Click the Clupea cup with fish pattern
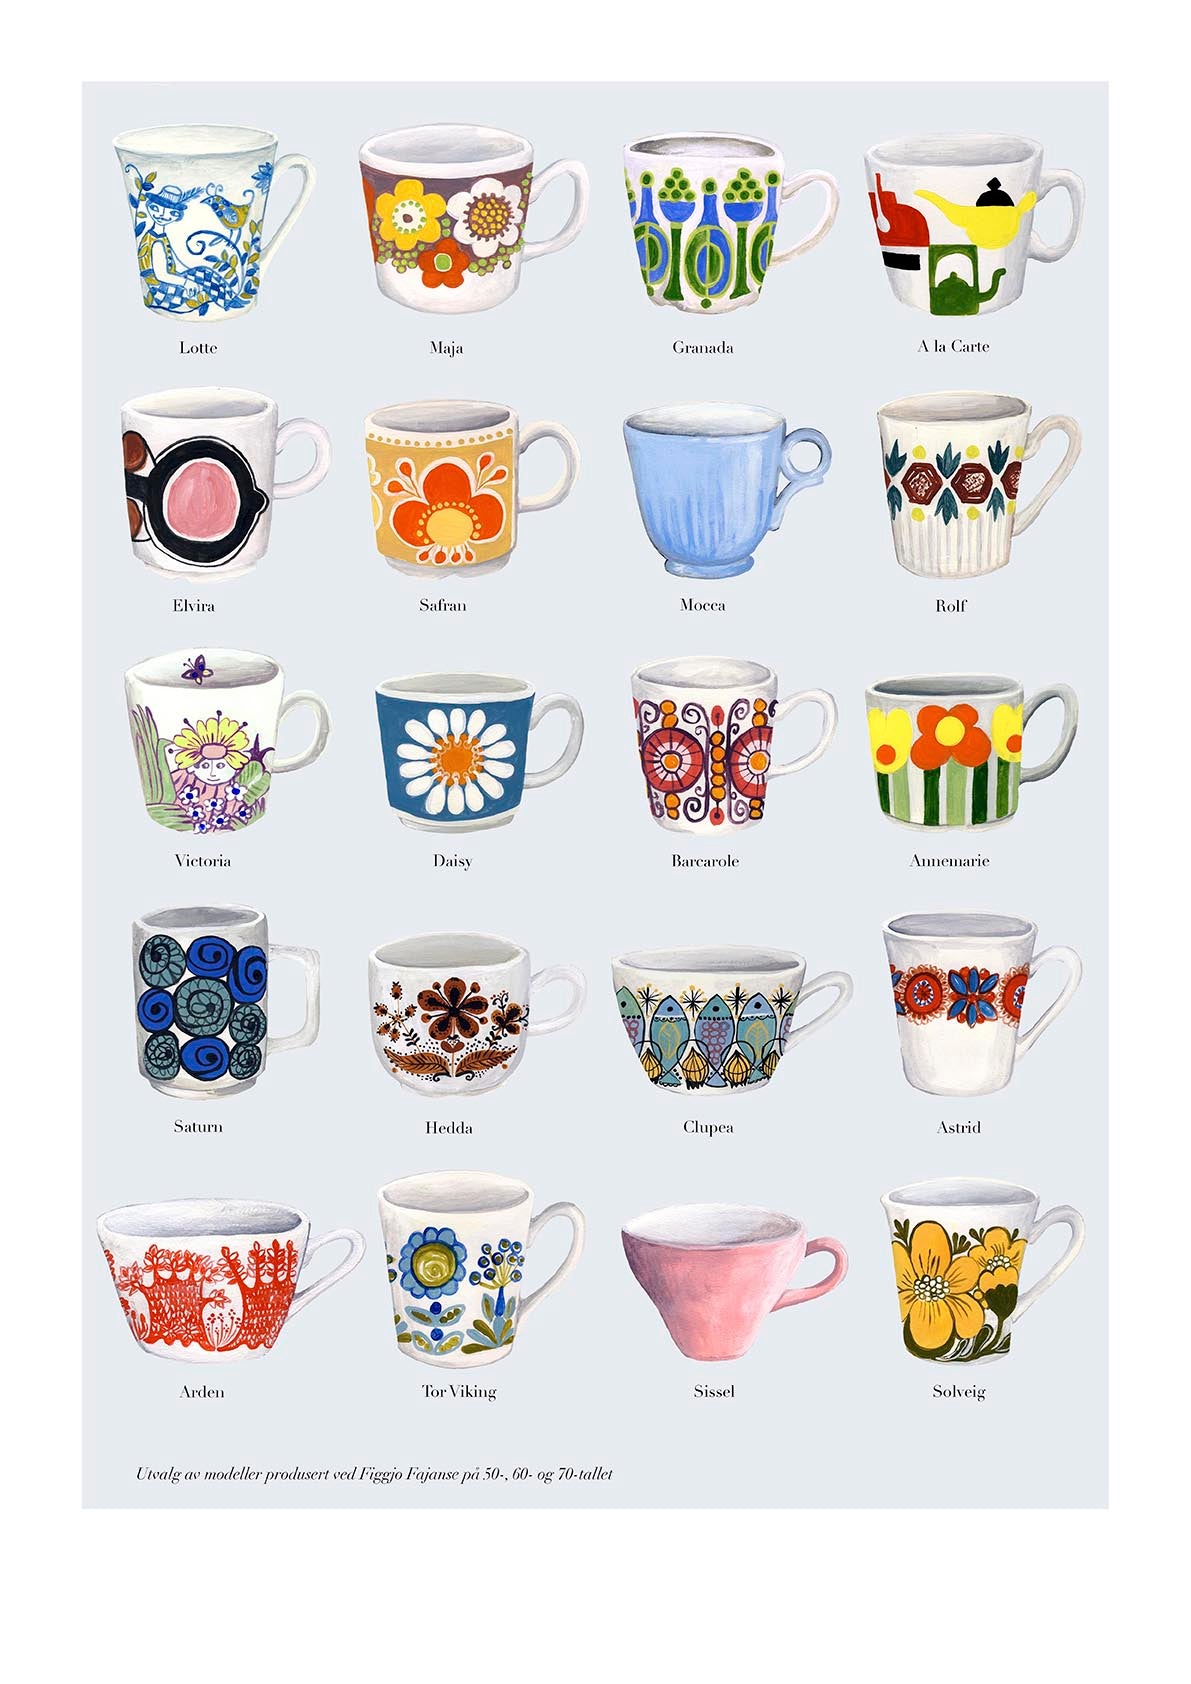Viewport: 1191px width, 1684px height. click(x=728, y=1020)
